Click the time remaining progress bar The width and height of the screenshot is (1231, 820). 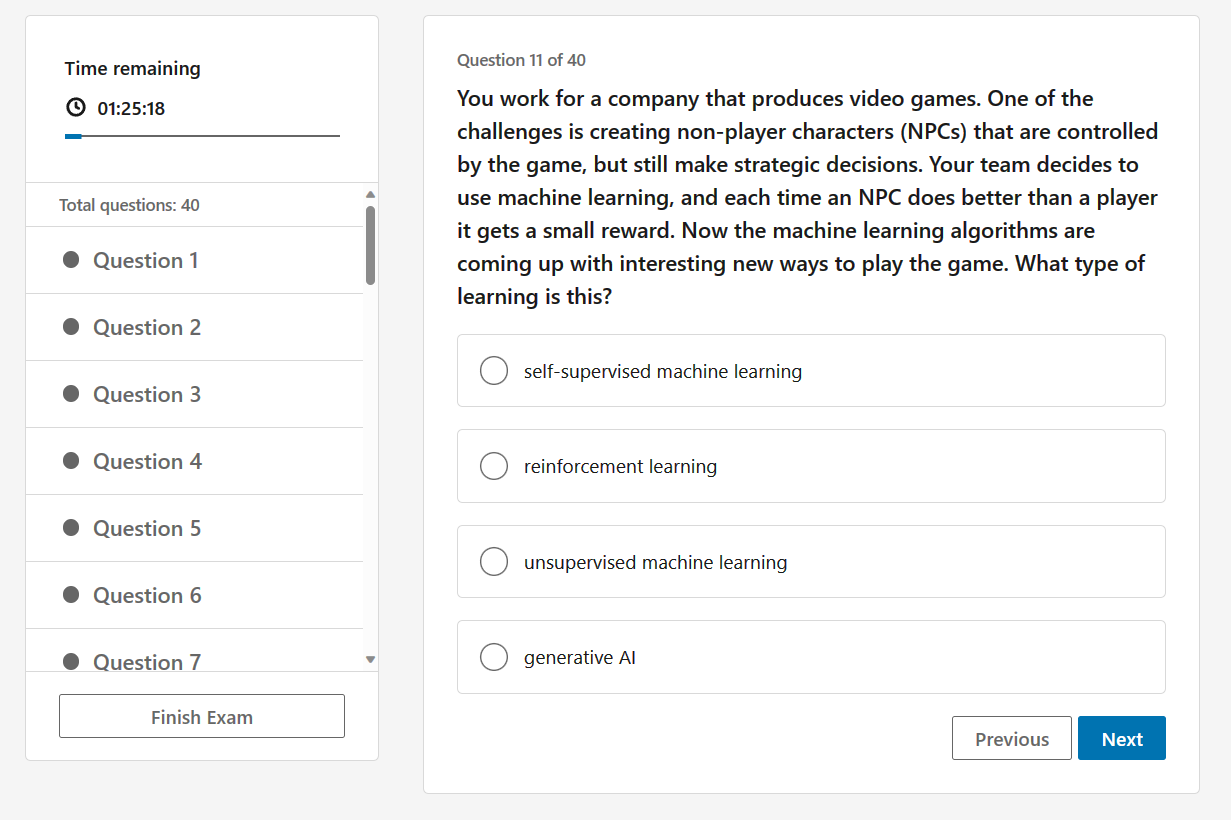point(202,136)
